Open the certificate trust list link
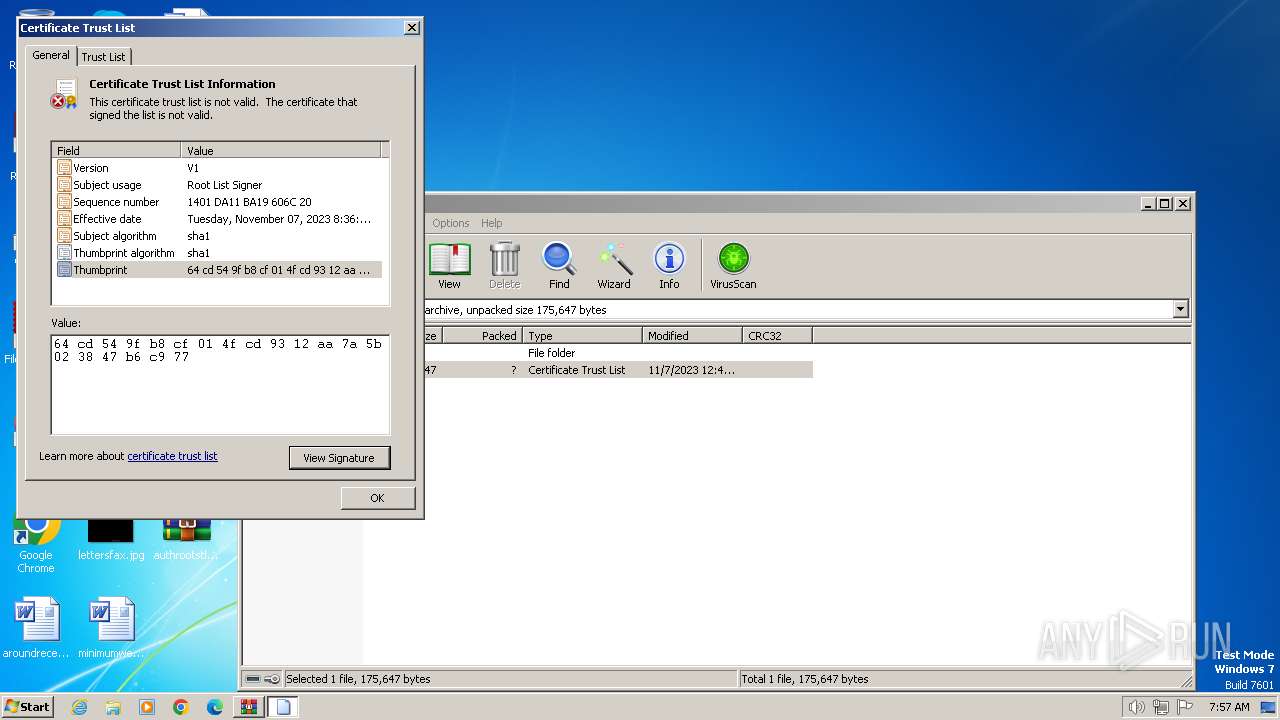The image size is (1280, 720). 172,456
